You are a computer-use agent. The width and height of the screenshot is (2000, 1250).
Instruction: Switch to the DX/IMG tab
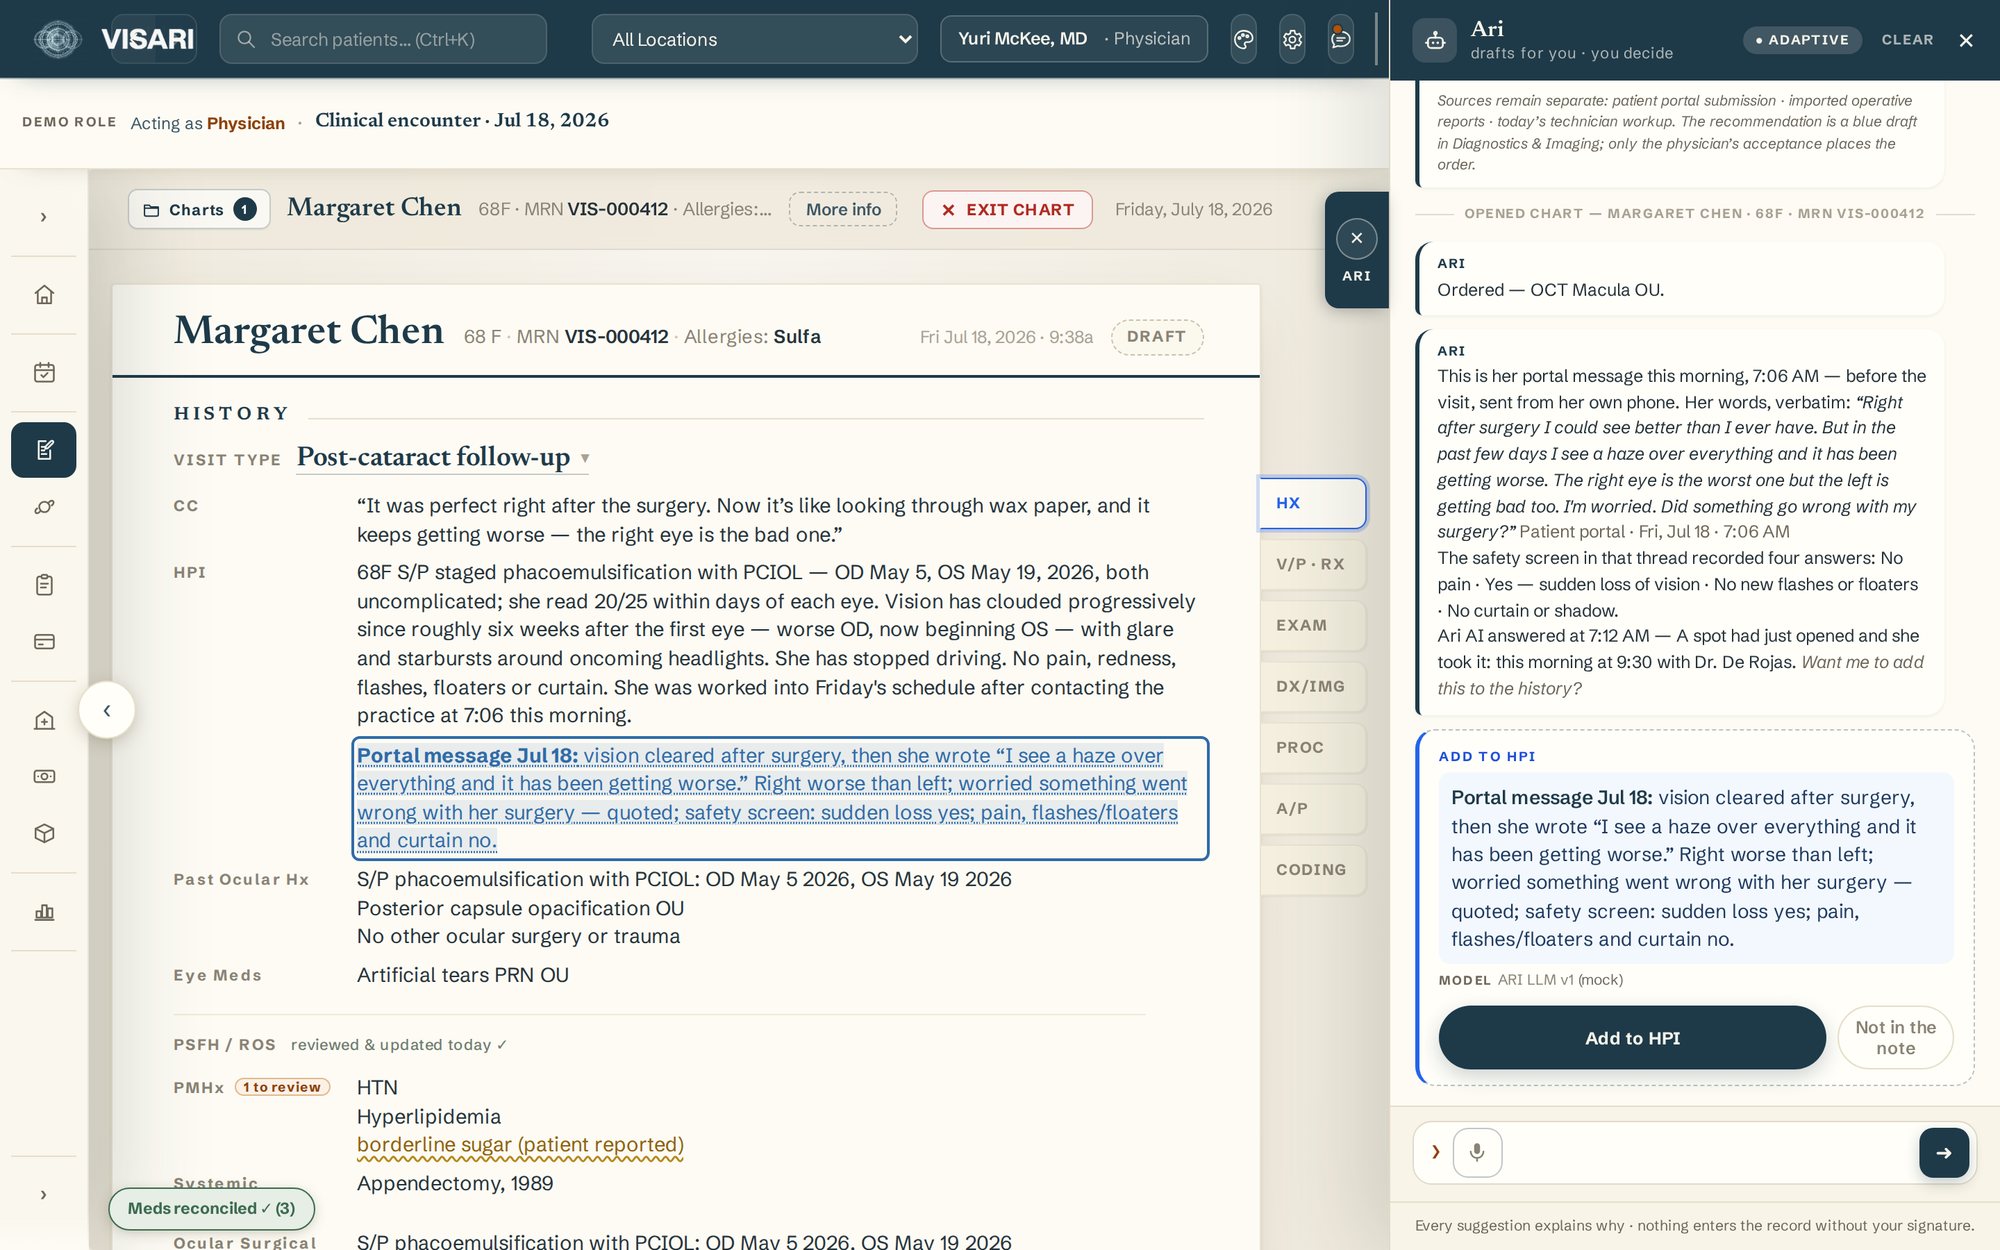pos(1312,686)
